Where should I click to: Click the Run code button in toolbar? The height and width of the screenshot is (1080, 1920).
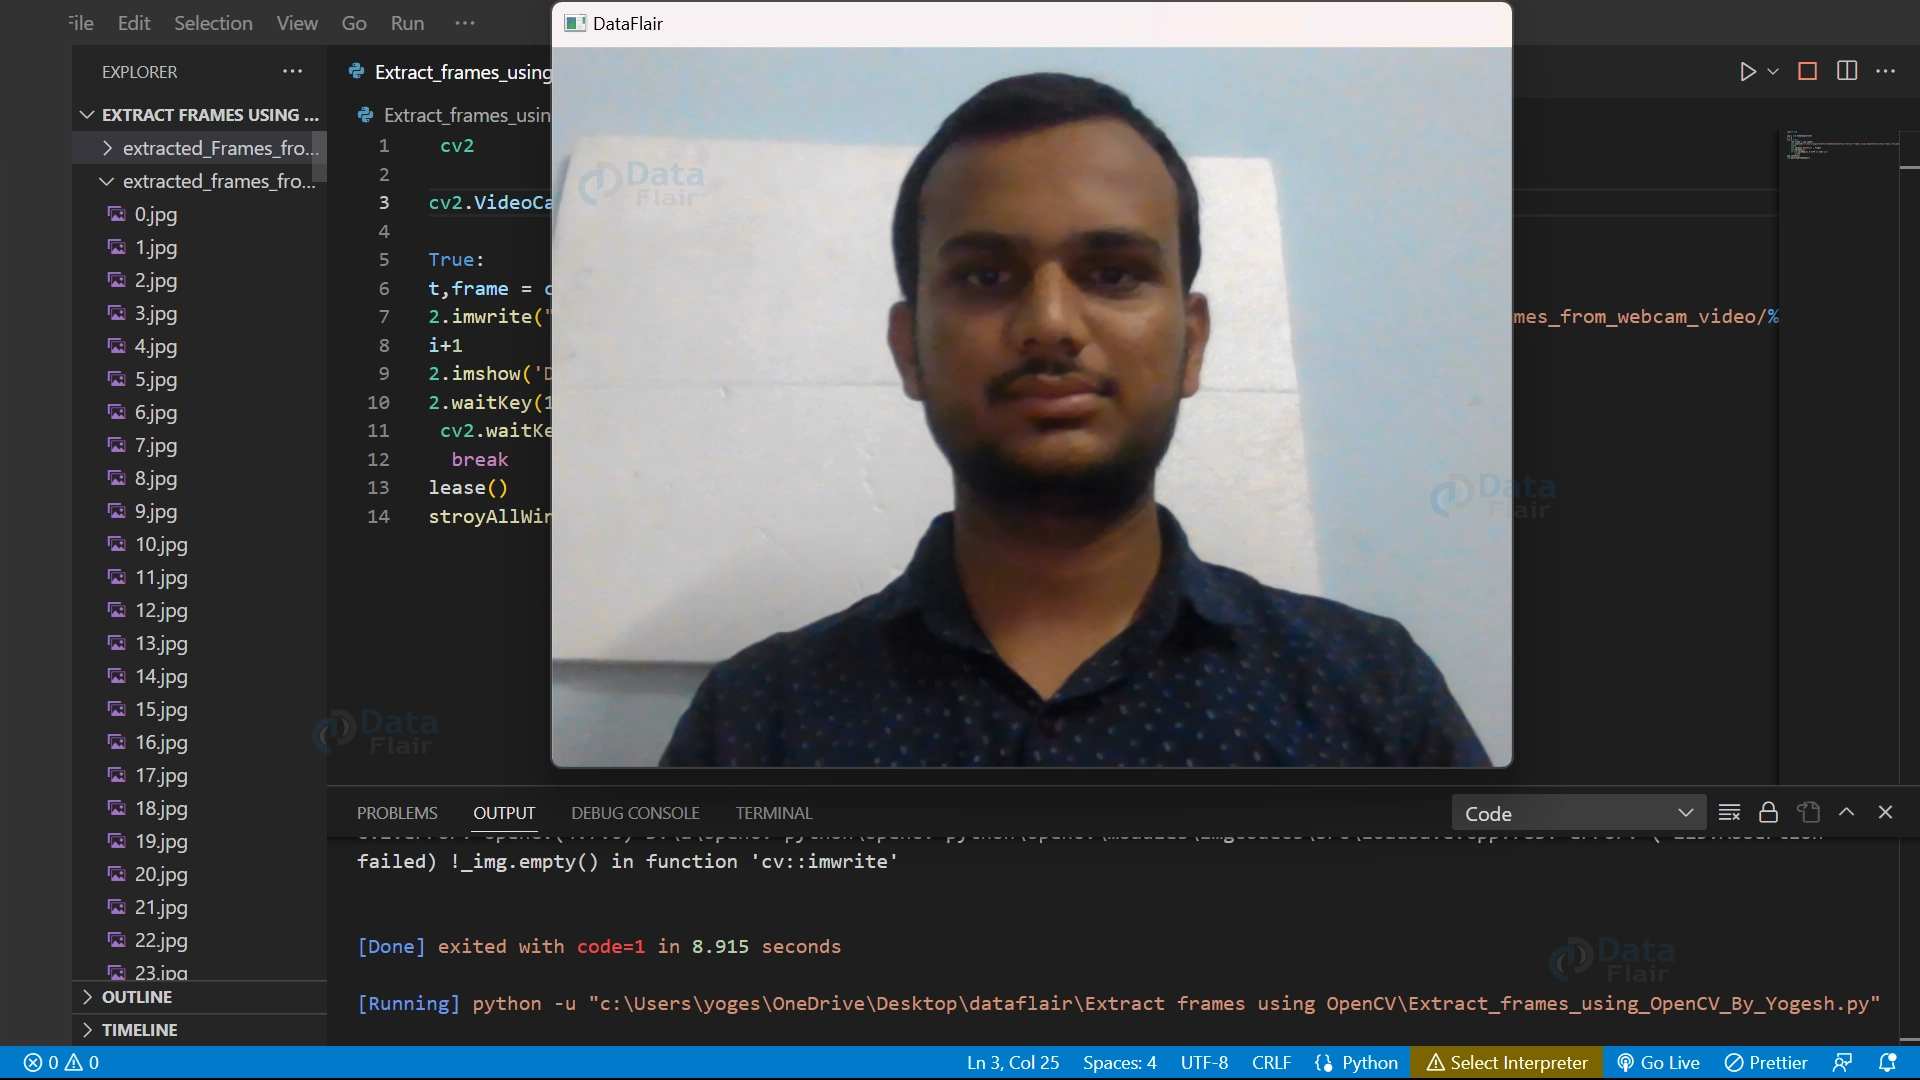(1746, 71)
